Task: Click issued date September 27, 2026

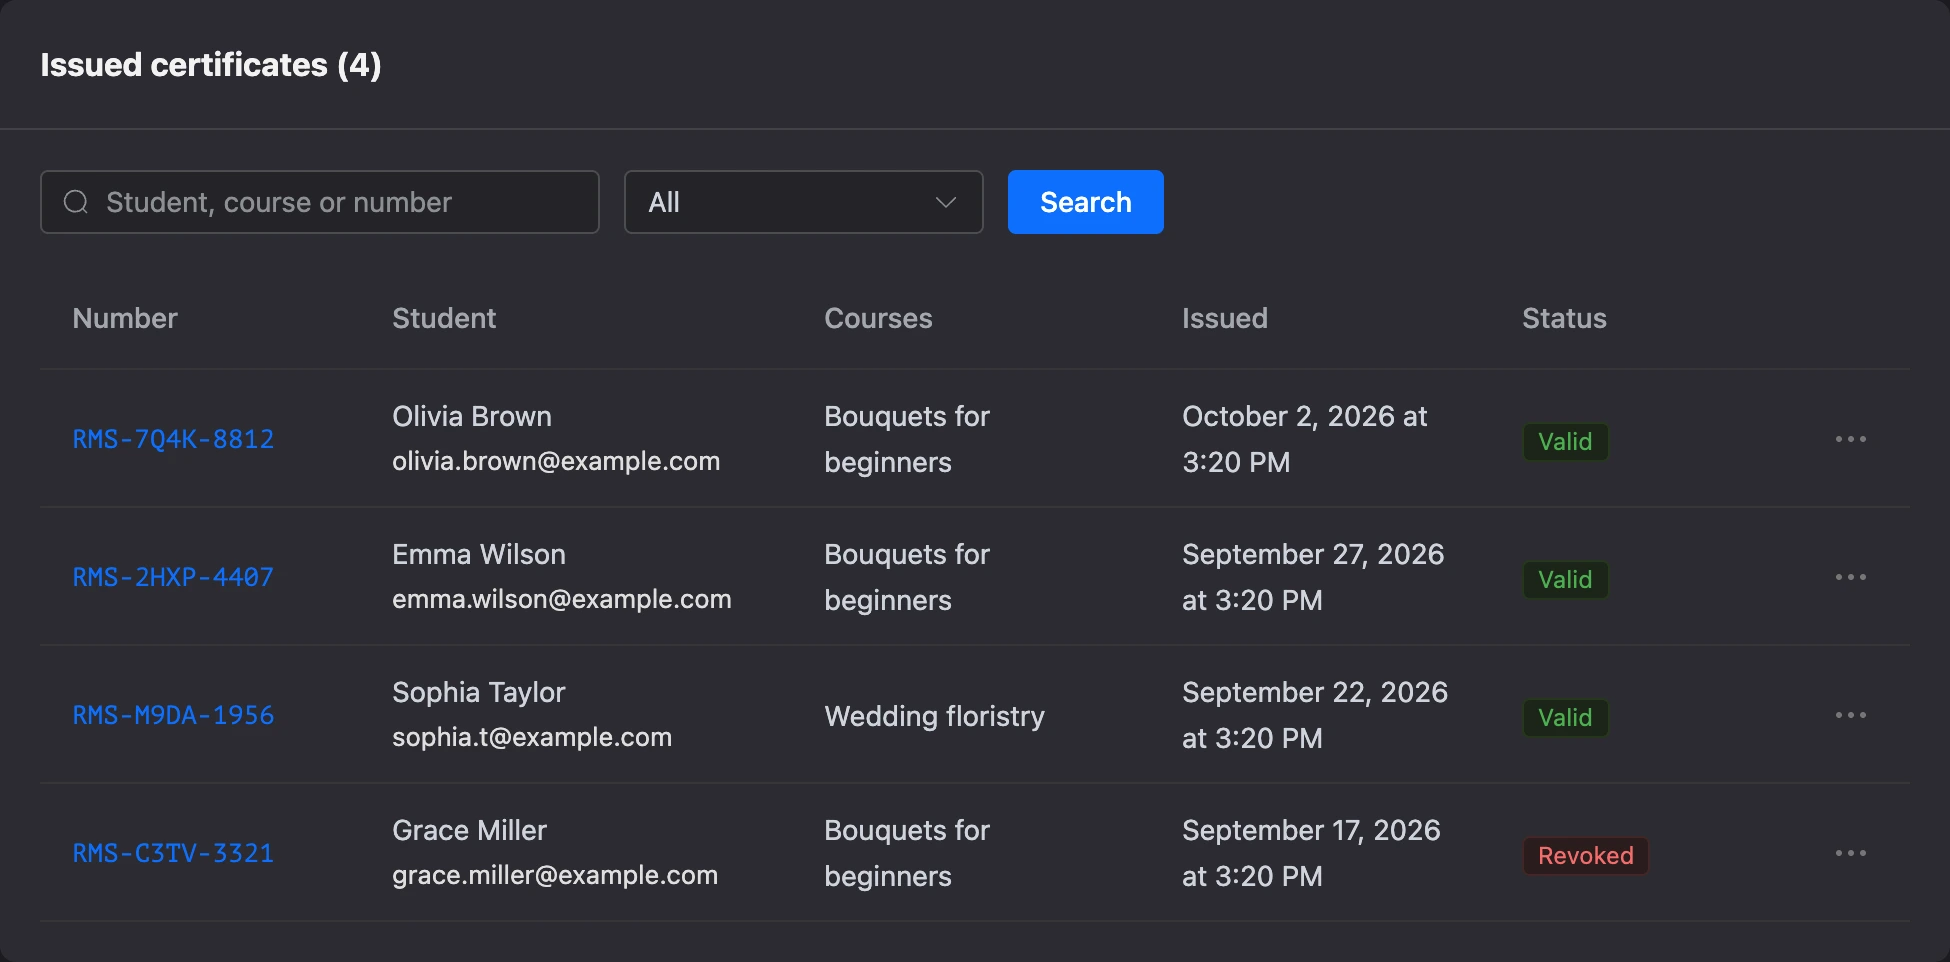Action: tap(1313, 577)
